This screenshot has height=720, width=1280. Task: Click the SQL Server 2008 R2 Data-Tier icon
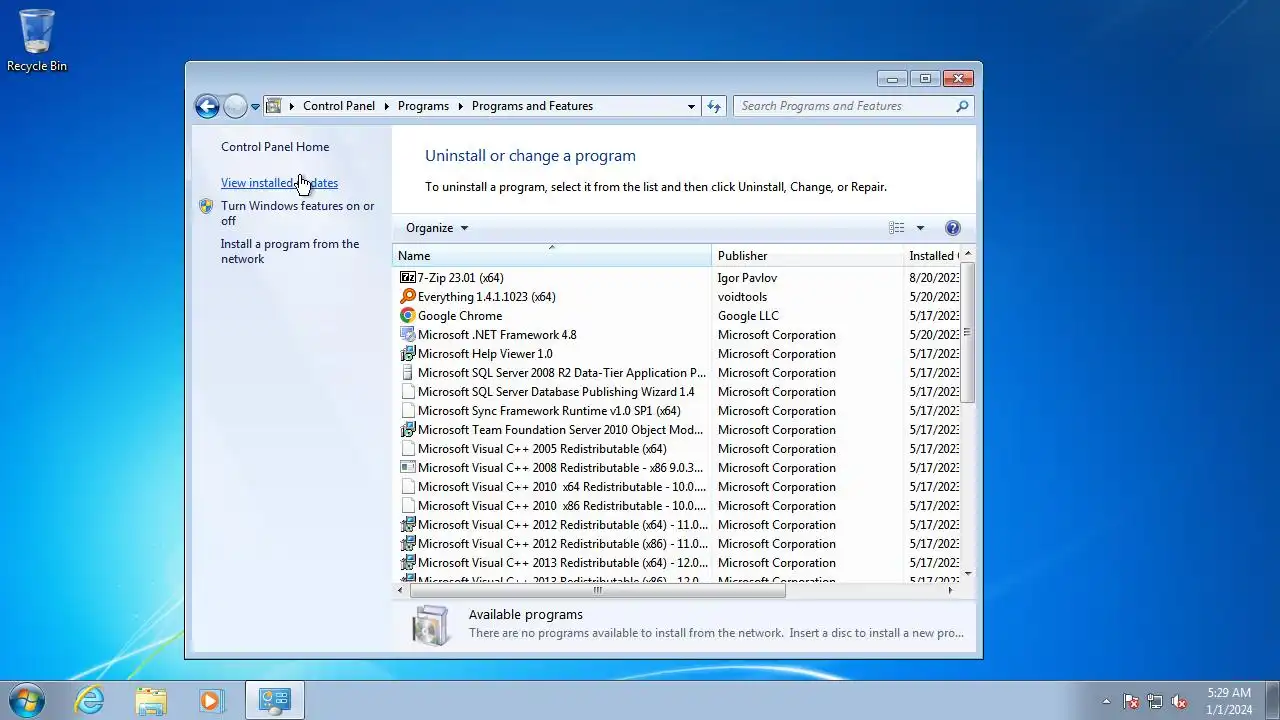click(x=407, y=372)
